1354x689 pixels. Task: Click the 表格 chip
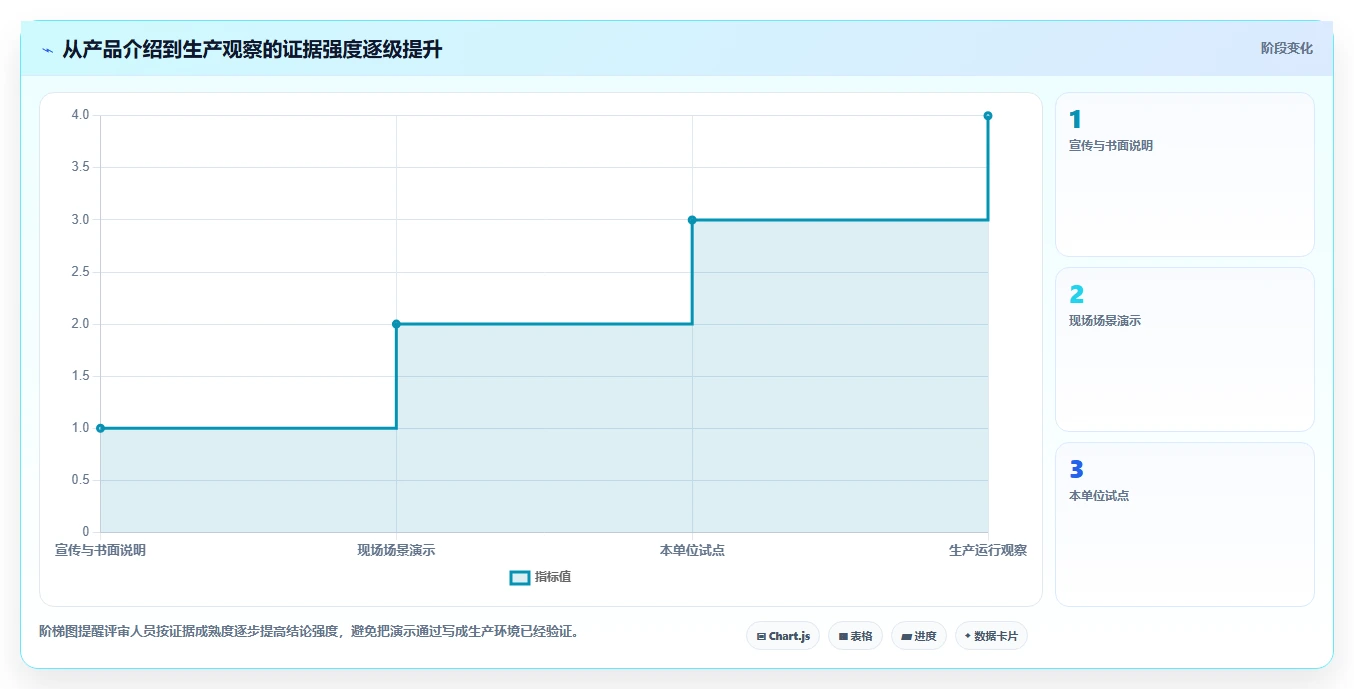click(x=855, y=636)
